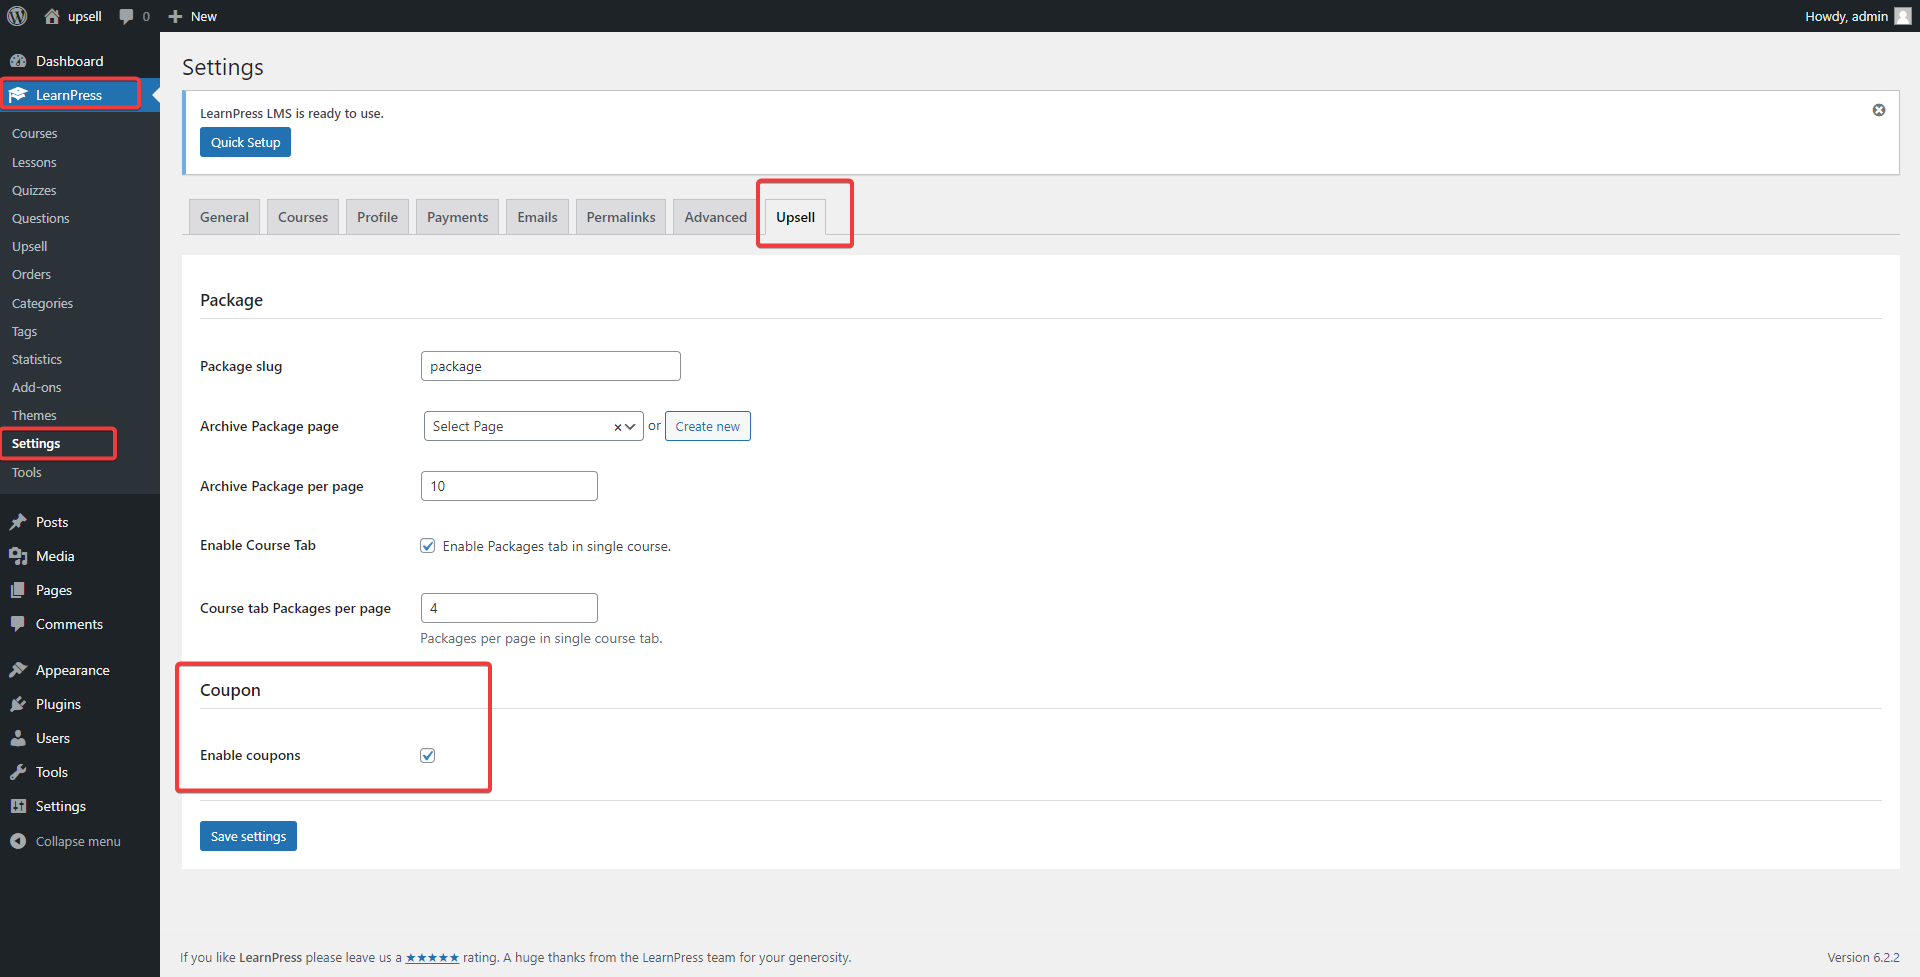Switch to the Profile settings tab
The image size is (1920, 977).
click(377, 217)
